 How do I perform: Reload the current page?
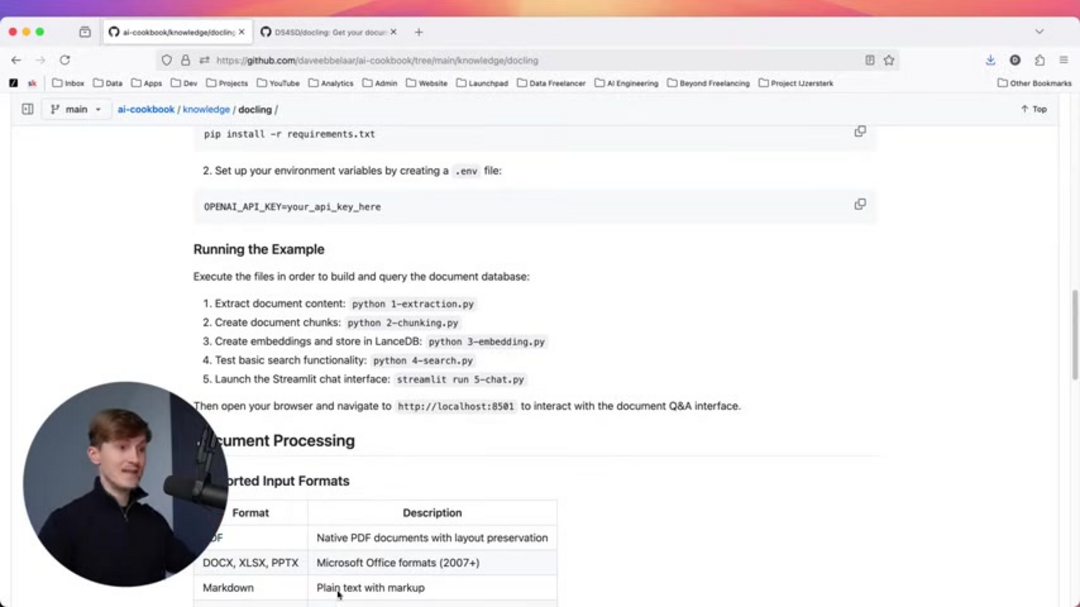[x=64, y=60]
